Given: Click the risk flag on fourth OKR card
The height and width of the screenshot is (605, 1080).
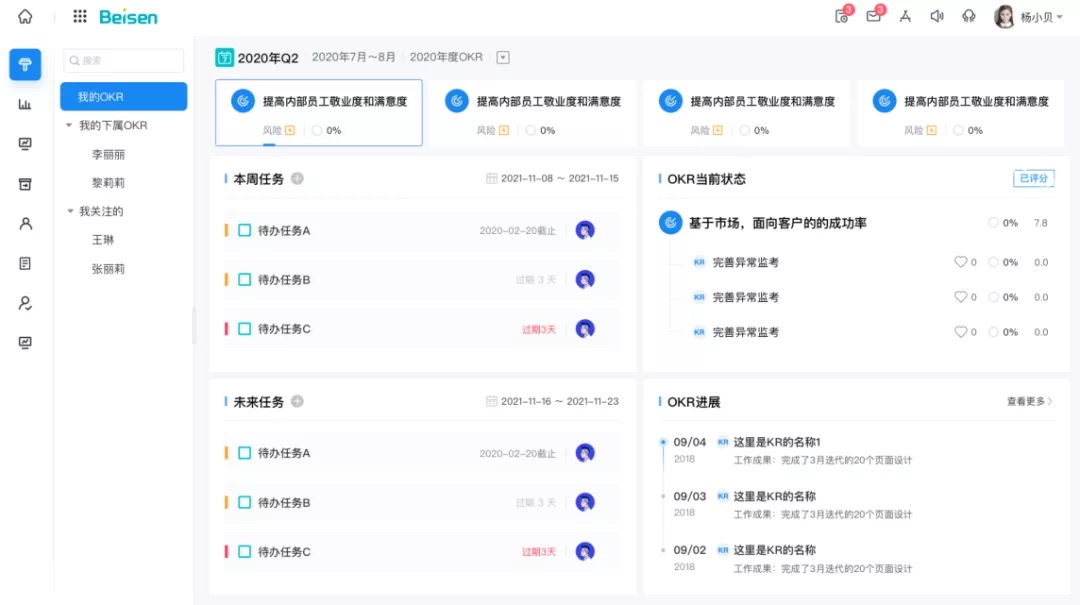Looking at the screenshot, I should point(931,130).
